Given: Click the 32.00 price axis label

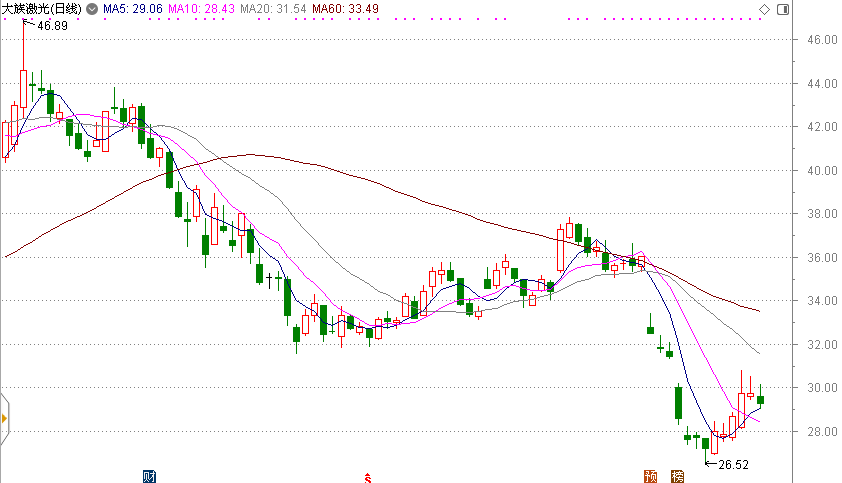Looking at the screenshot, I should (822, 345).
